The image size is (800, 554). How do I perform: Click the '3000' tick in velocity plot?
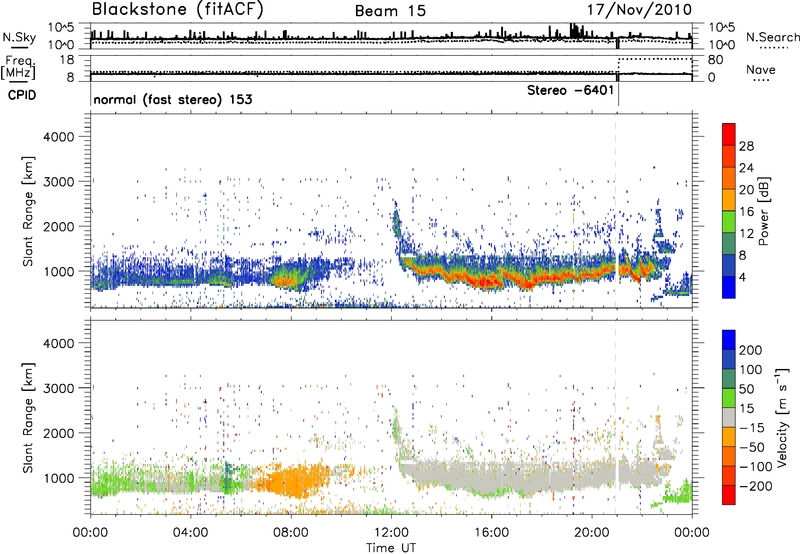(x=58, y=388)
